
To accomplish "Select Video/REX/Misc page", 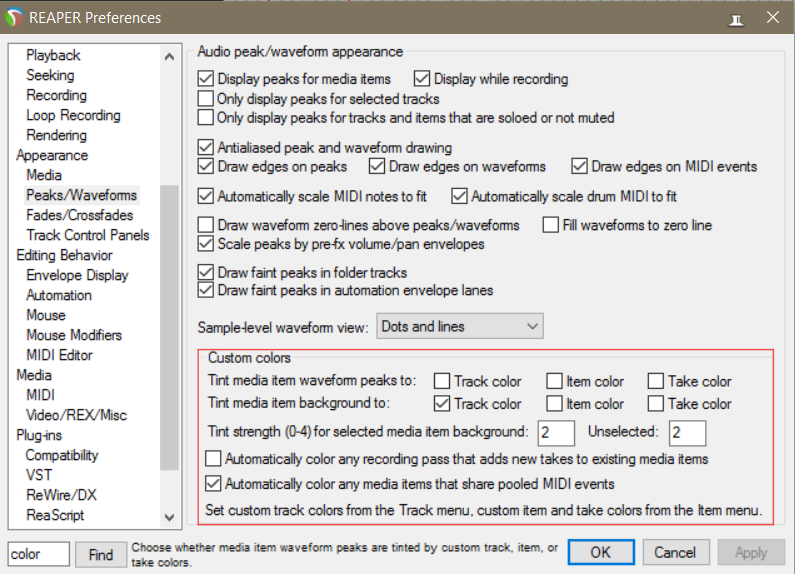I will point(76,415).
